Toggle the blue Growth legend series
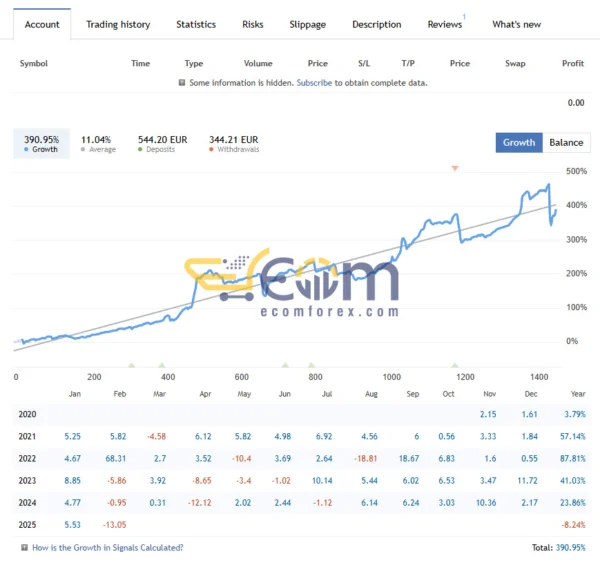The height and width of the screenshot is (563, 600). (x=40, y=144)
